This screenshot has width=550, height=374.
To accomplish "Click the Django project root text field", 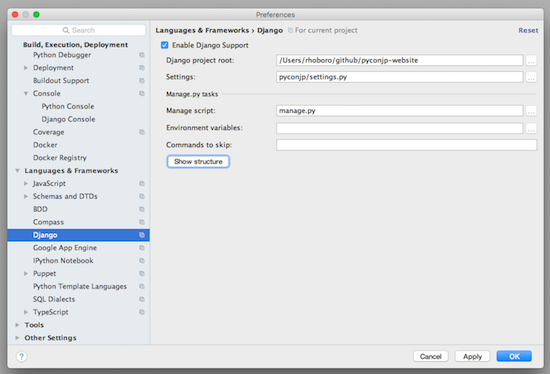I will (x=400, y=60).
